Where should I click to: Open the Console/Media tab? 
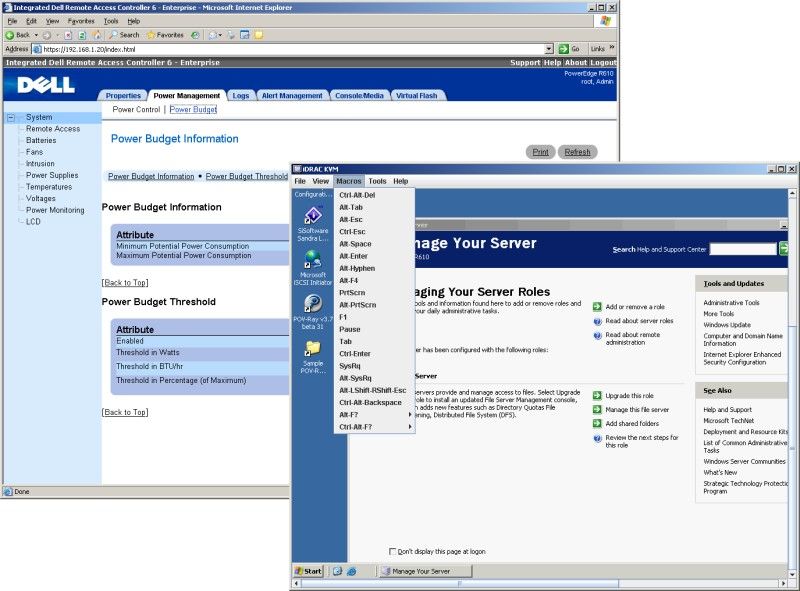[x=359, y=95]
